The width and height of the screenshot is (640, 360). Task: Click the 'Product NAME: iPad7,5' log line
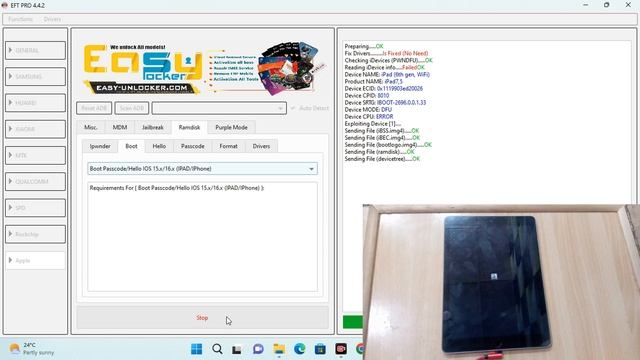(x=373, y=82)
